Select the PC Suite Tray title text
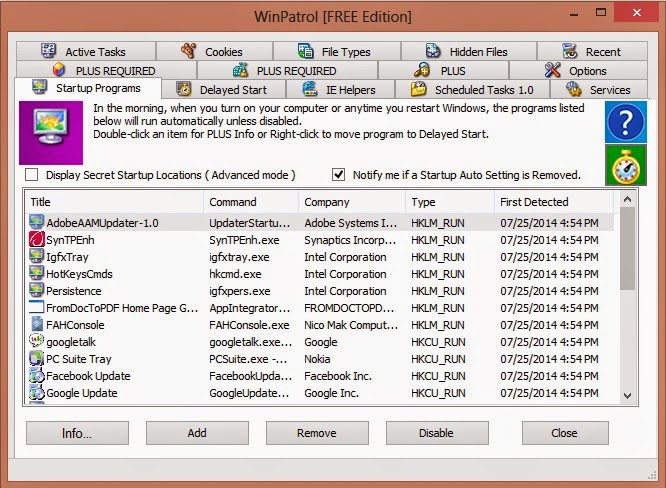This screenshot has height=488, width=666. pyautogui.click(x=79, y=359)
